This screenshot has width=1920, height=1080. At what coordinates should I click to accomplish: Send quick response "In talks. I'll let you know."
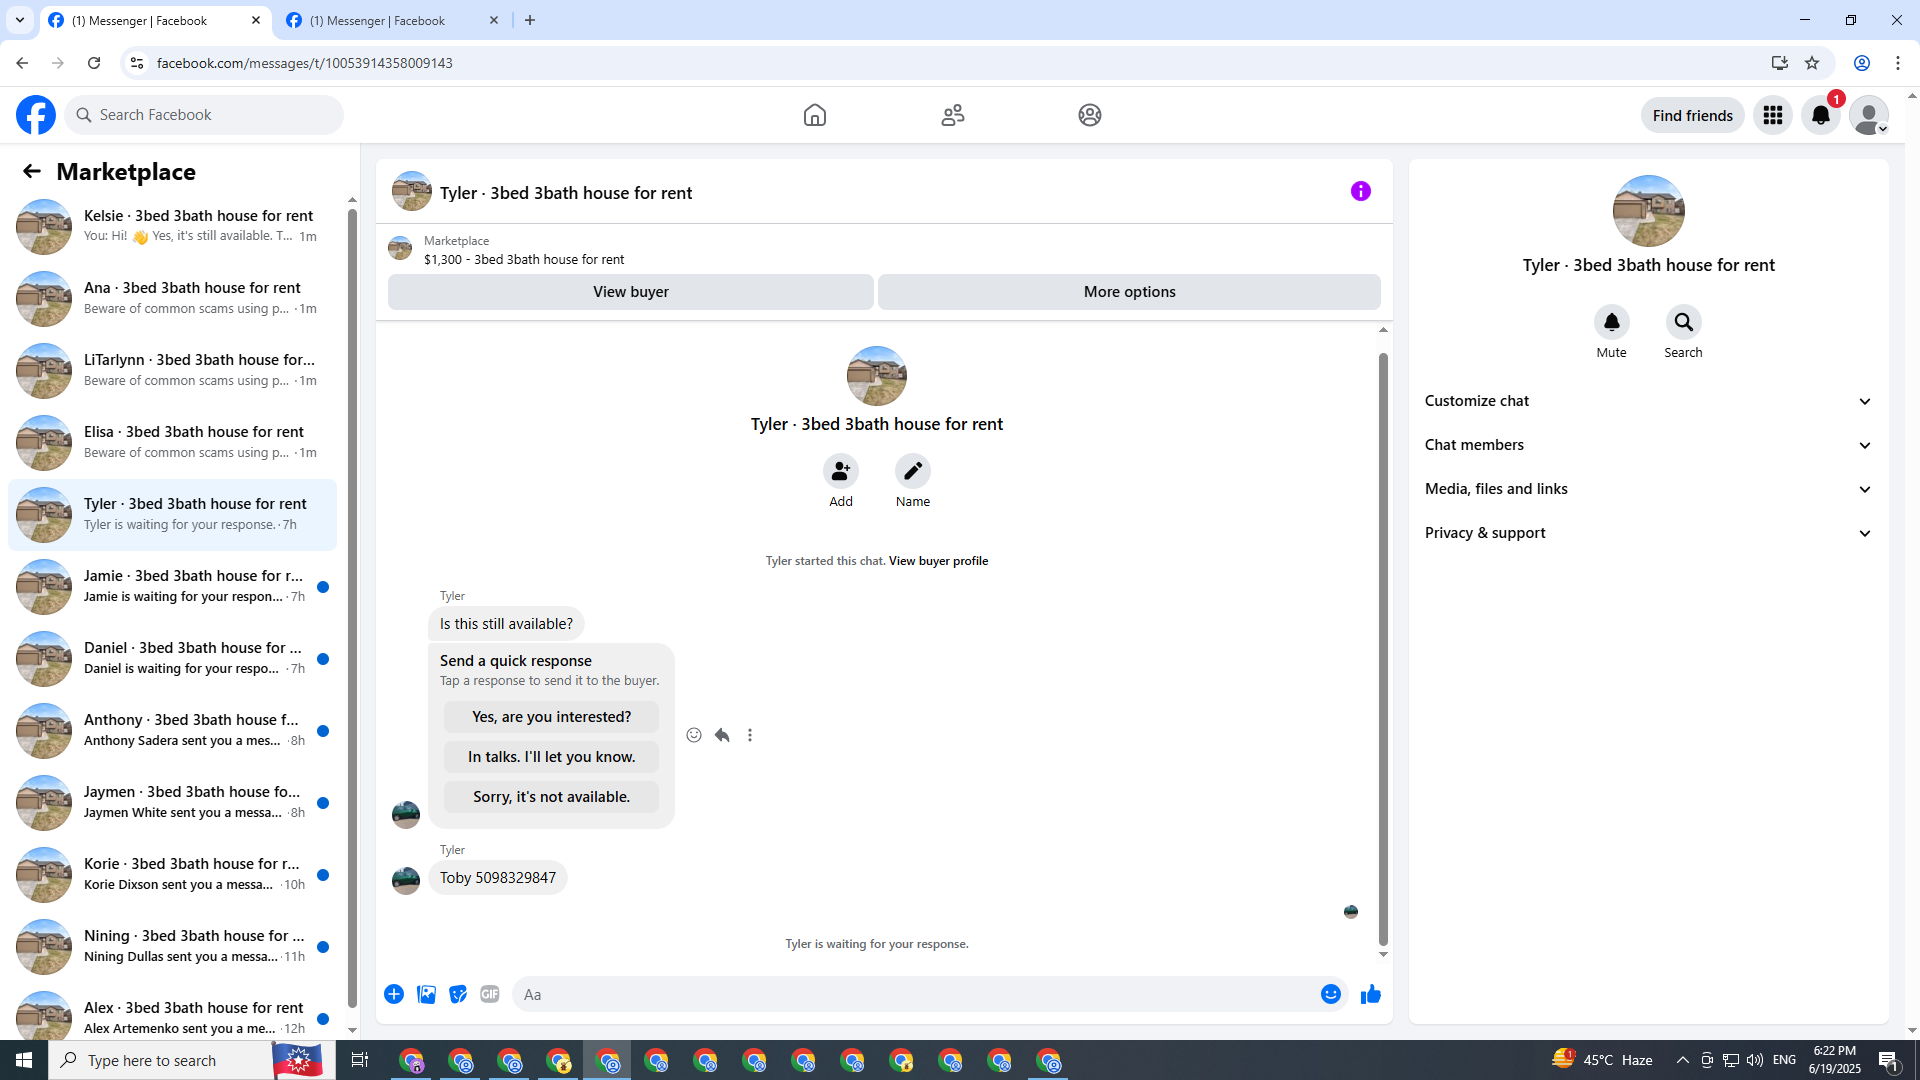(x=552, y=757)
